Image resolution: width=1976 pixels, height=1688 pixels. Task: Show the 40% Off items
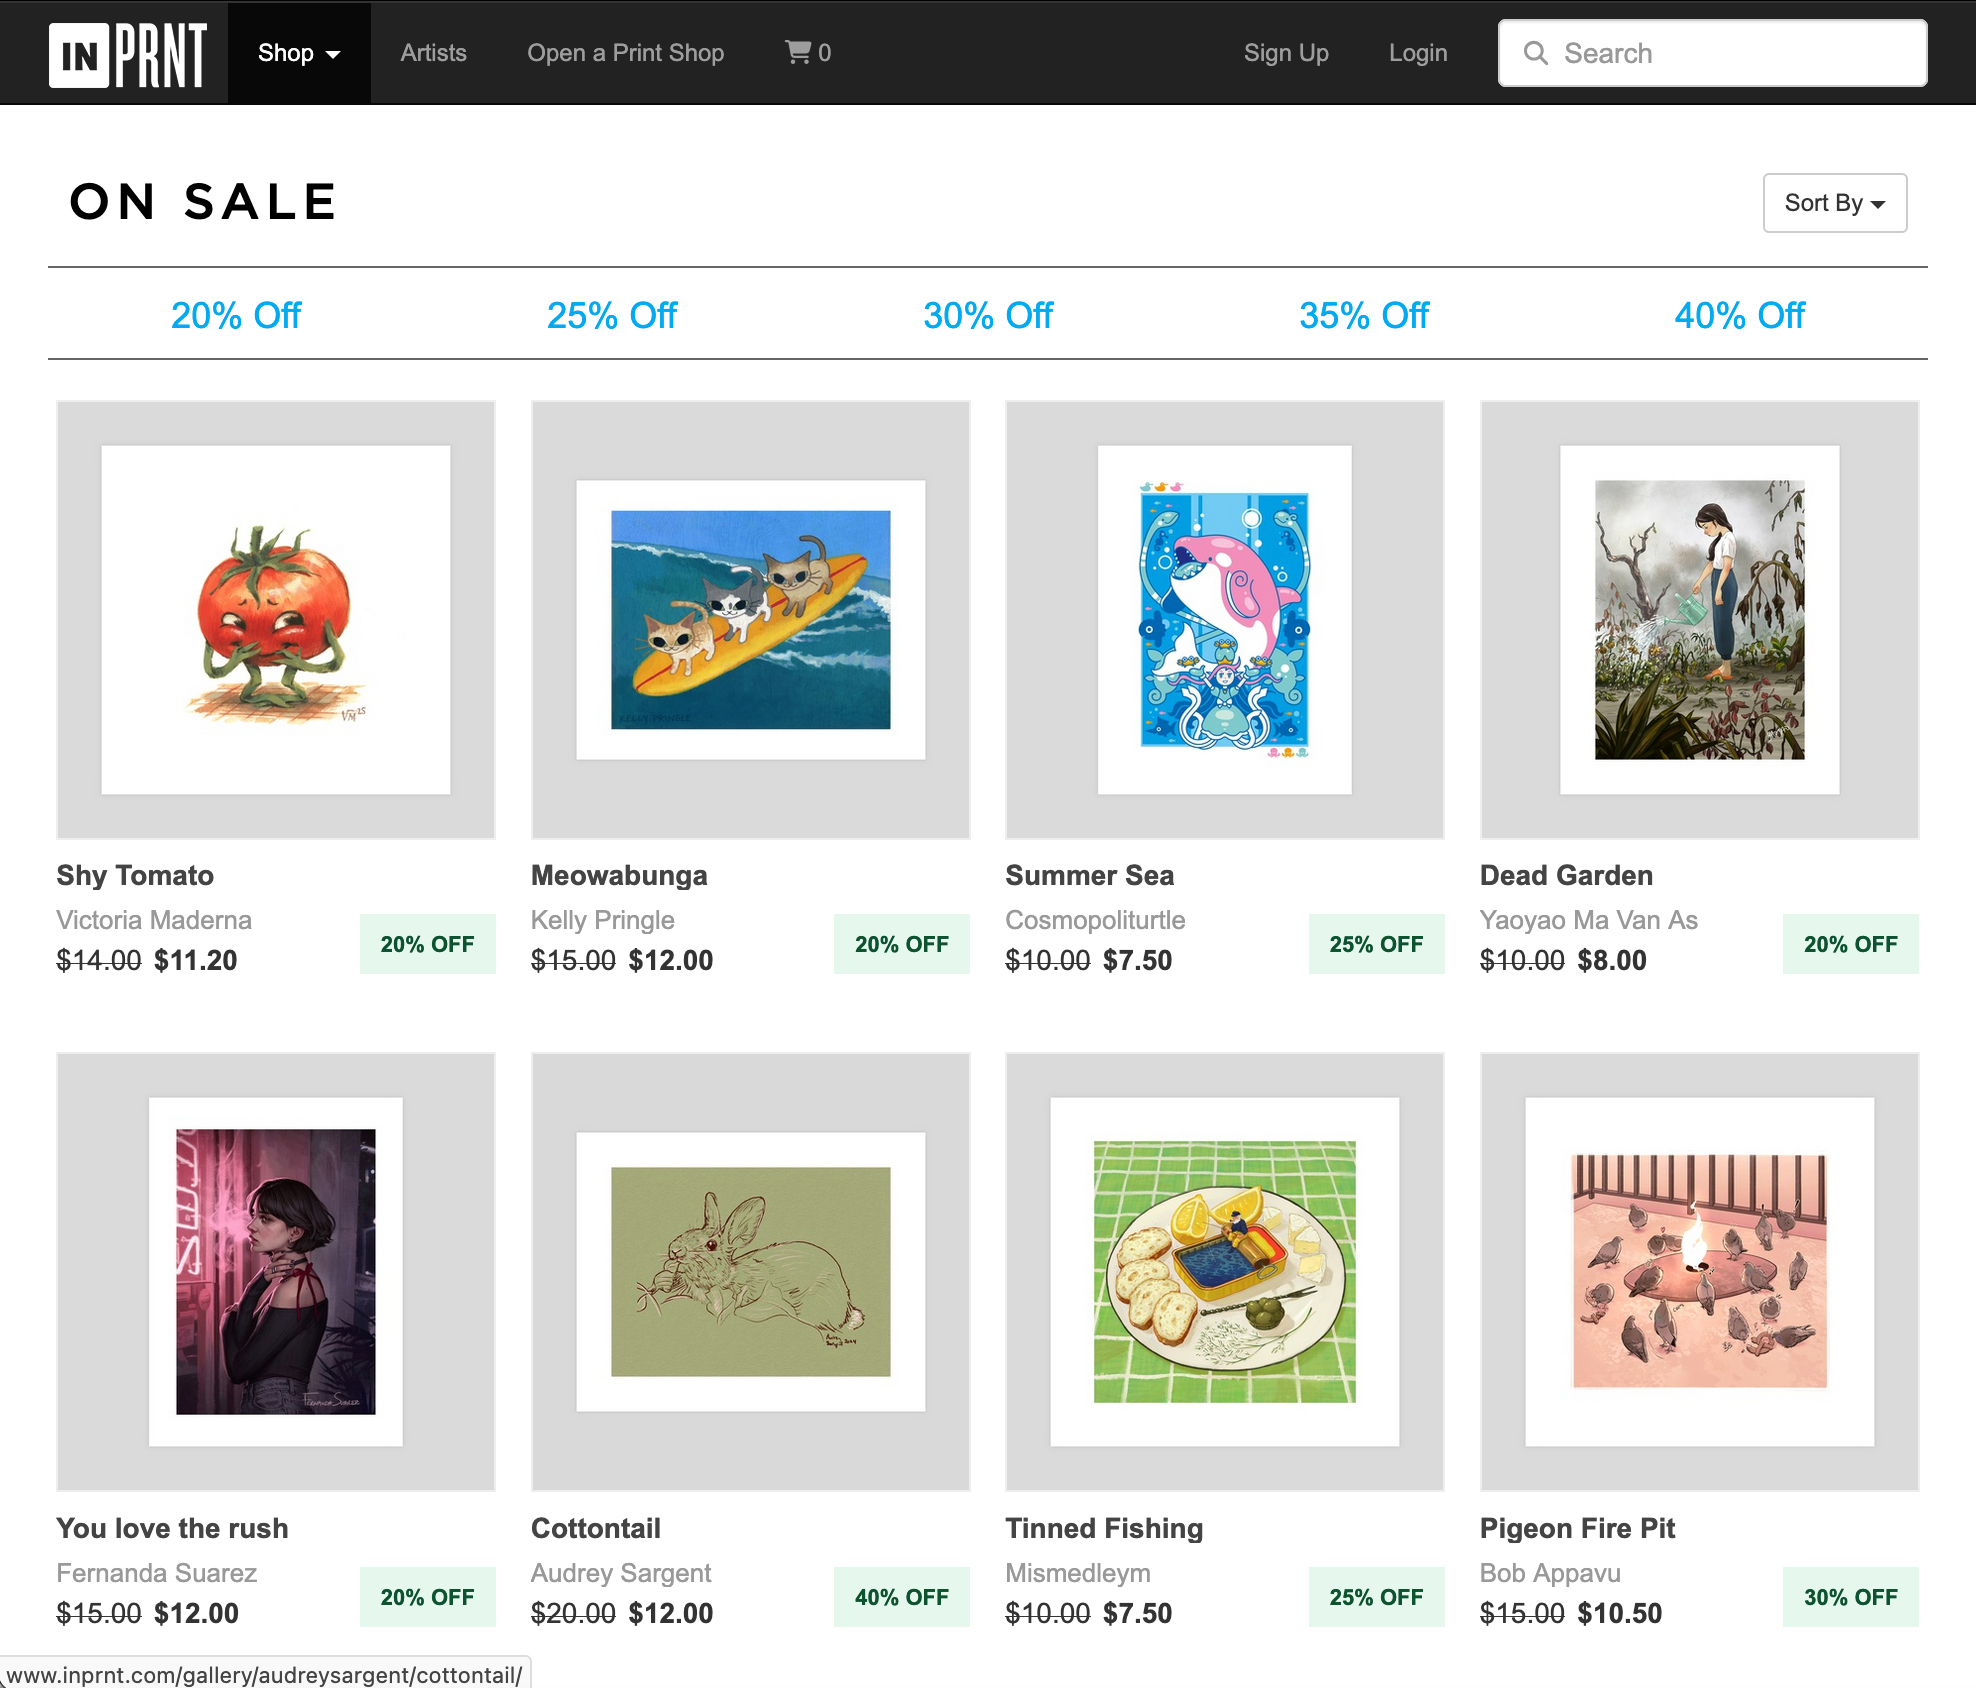click(1739, 316)
